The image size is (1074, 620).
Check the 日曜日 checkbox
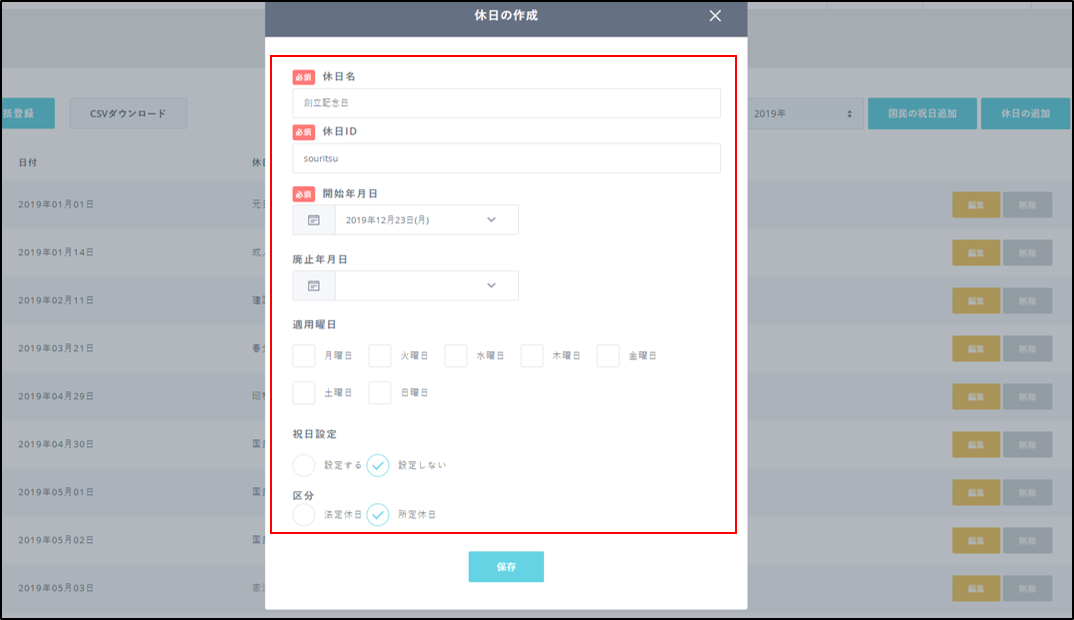[x=380, y=393]
